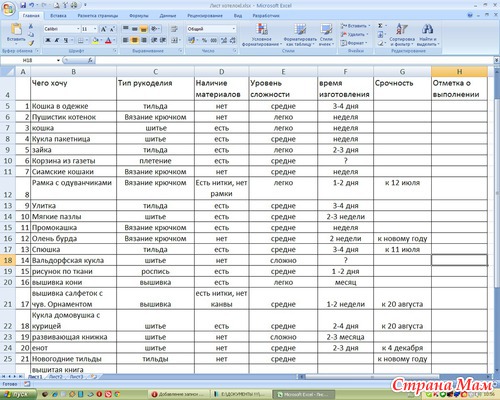500x400 pixels.
Task: Click the Windows Пуск start button
Action: [17, 395]
